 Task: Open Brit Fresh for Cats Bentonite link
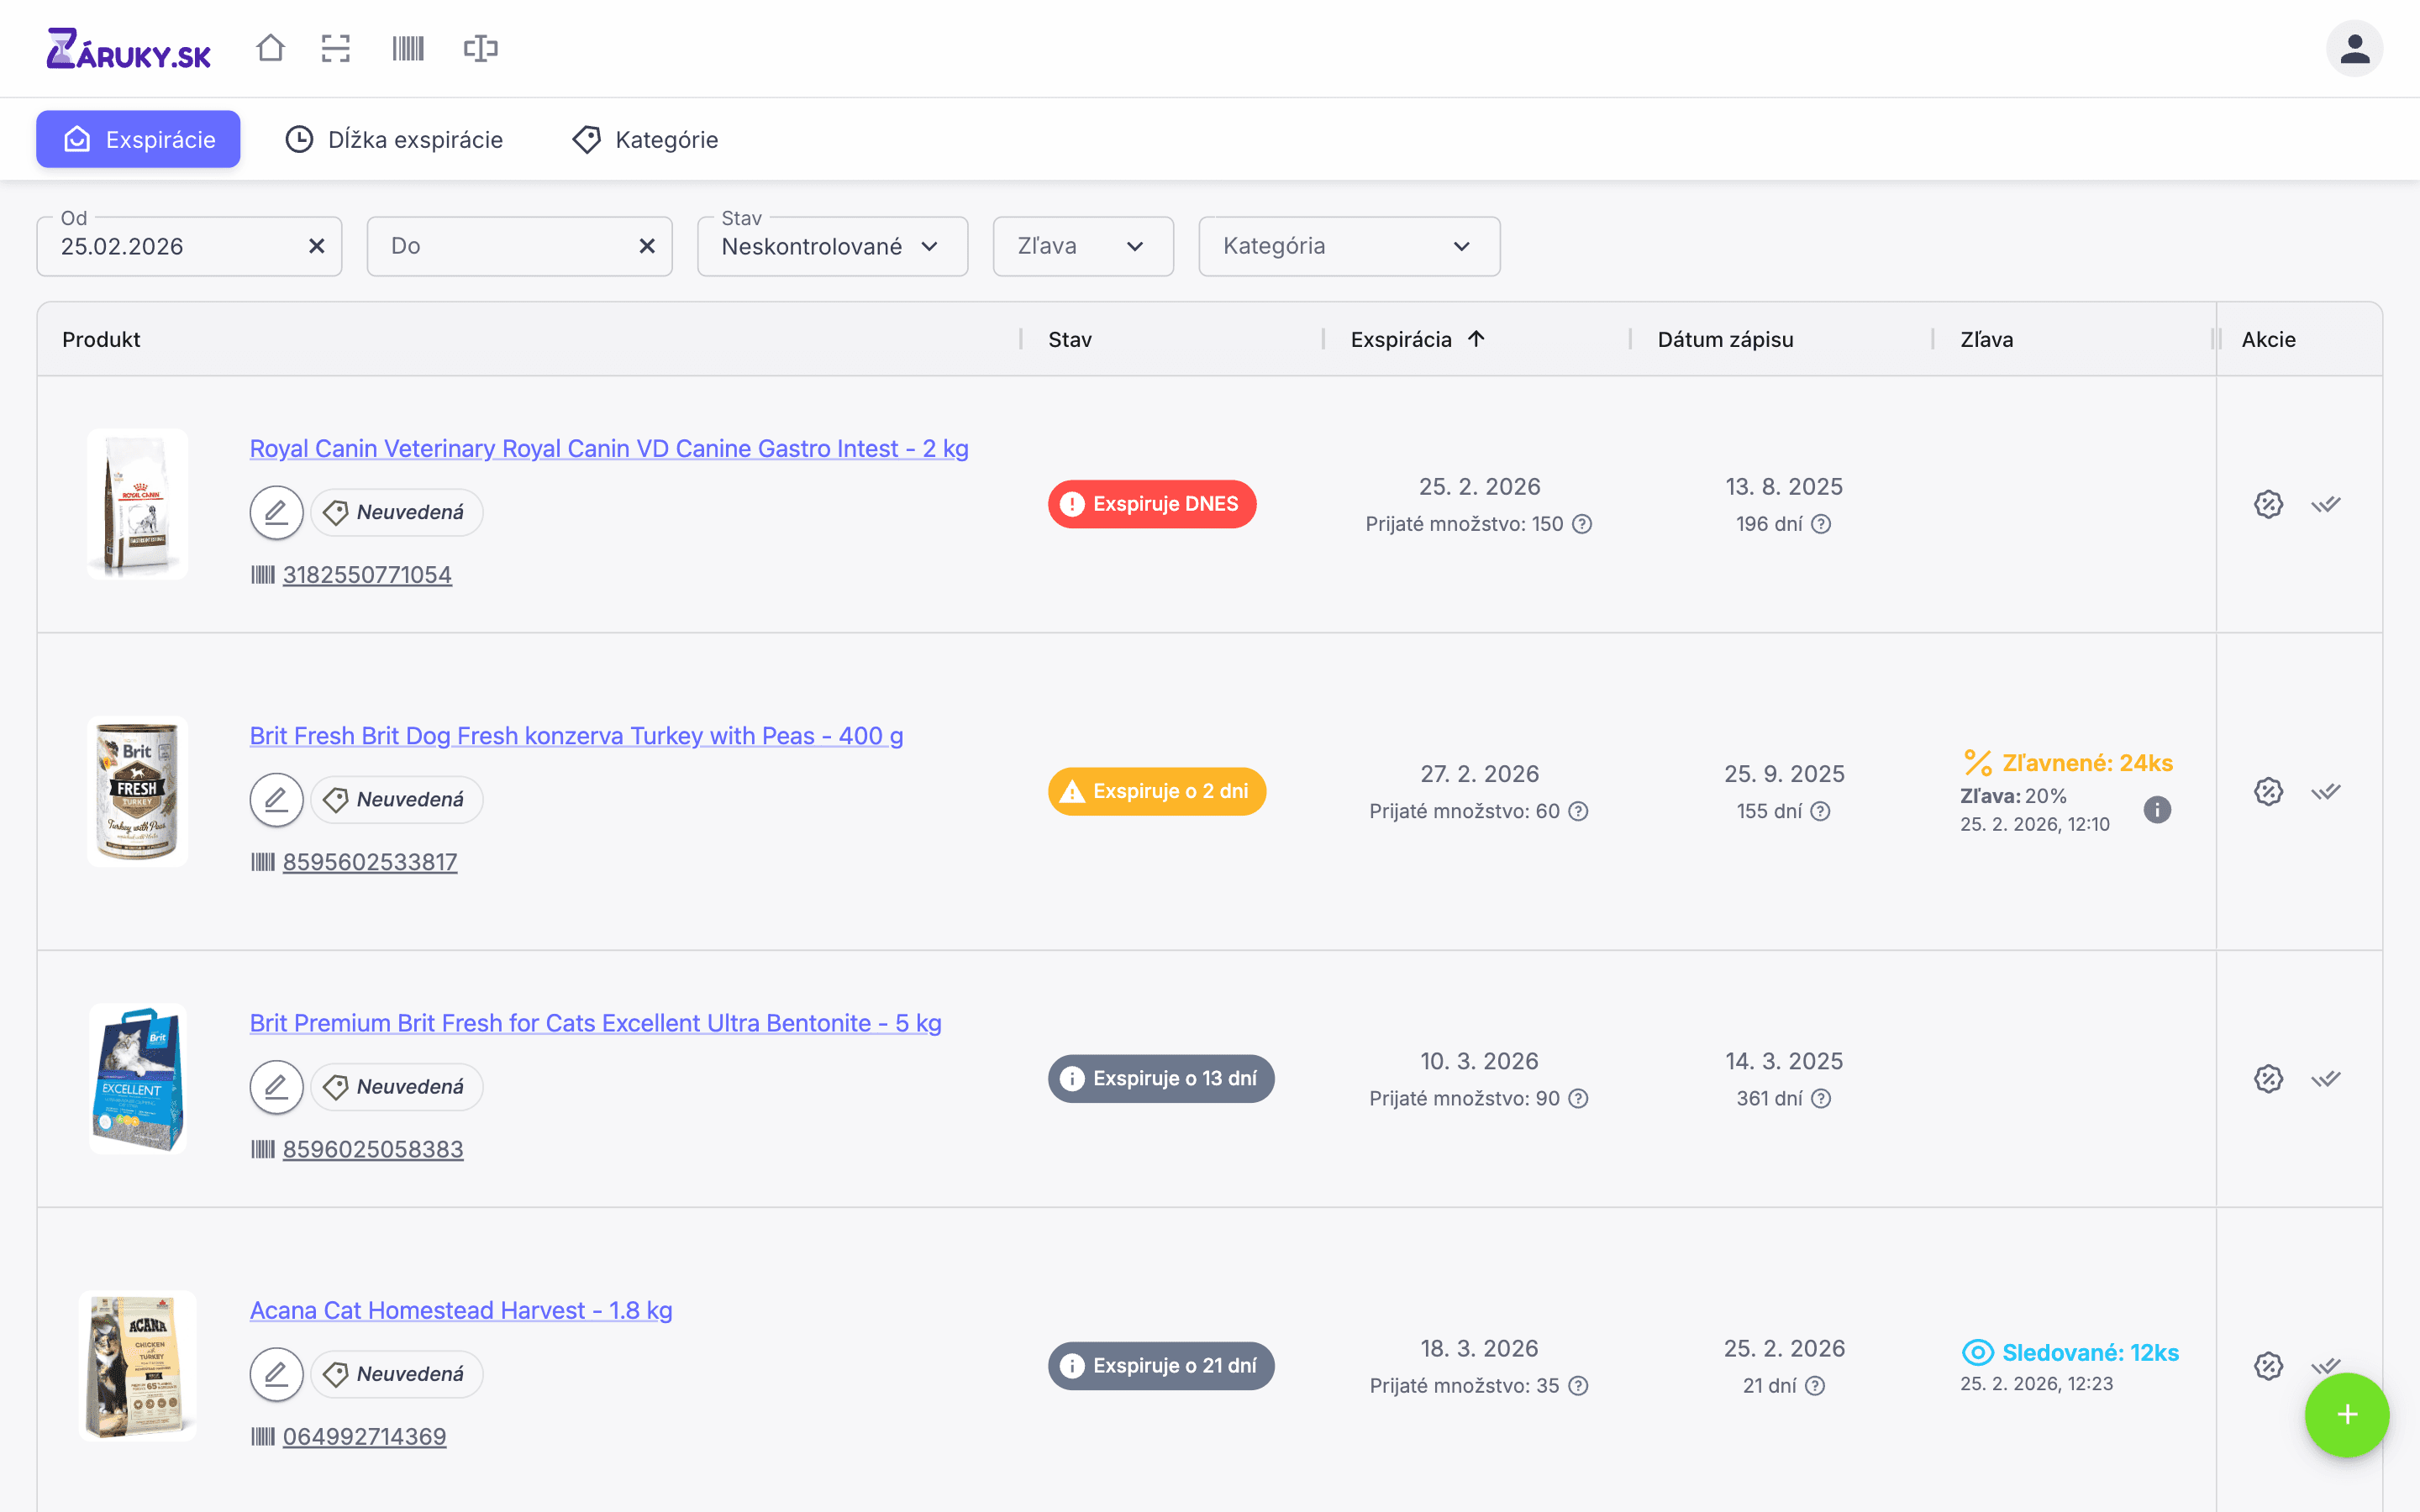coord(595,1023)
